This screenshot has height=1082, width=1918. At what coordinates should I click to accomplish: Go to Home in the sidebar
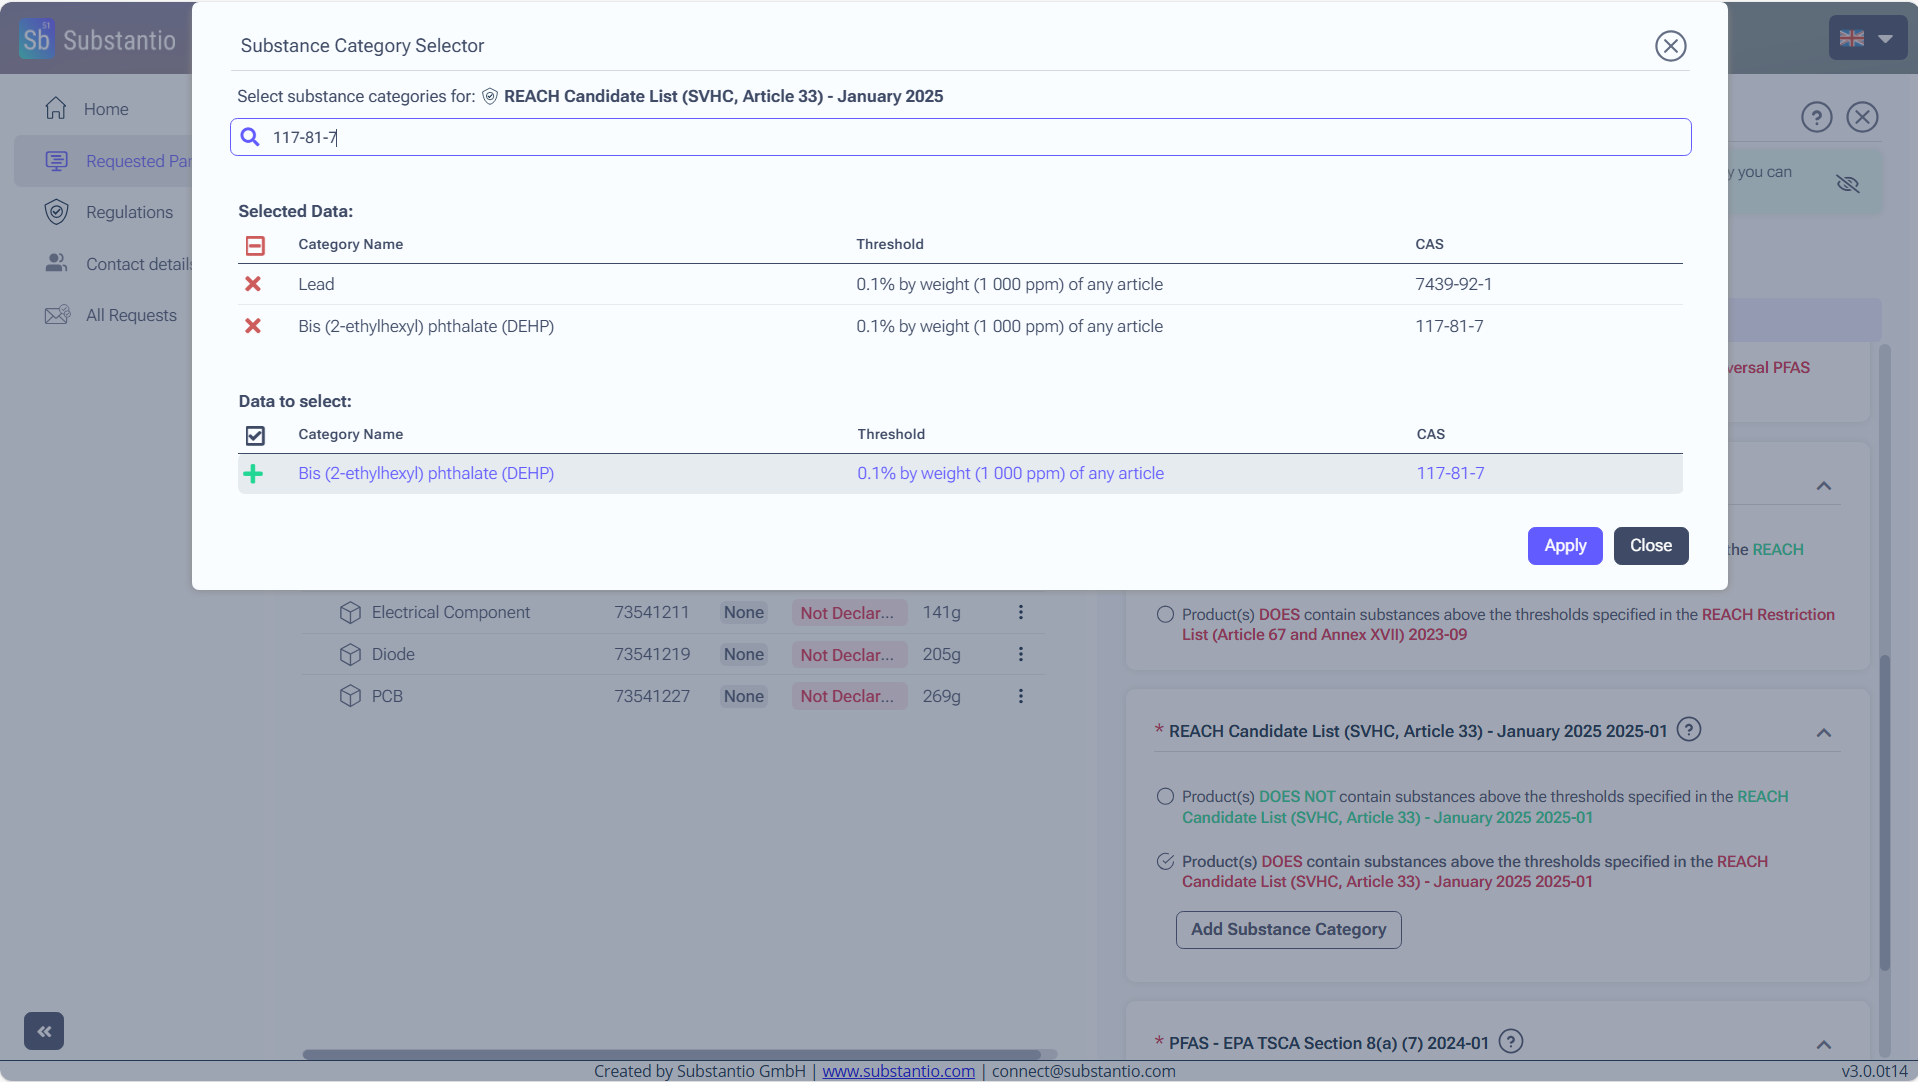[105, 109]
